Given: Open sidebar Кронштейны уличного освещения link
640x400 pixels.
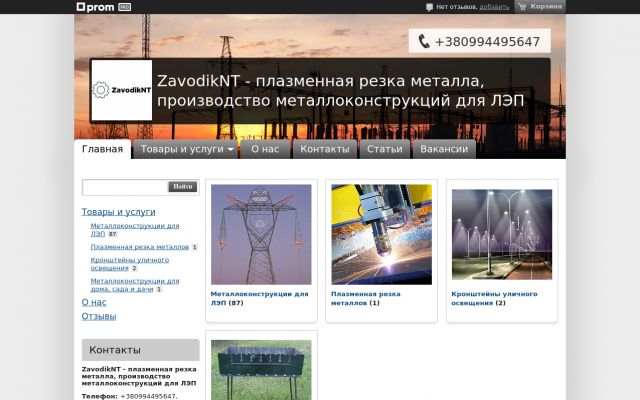Looking at the screenshot, I should [x=129, y=264].
